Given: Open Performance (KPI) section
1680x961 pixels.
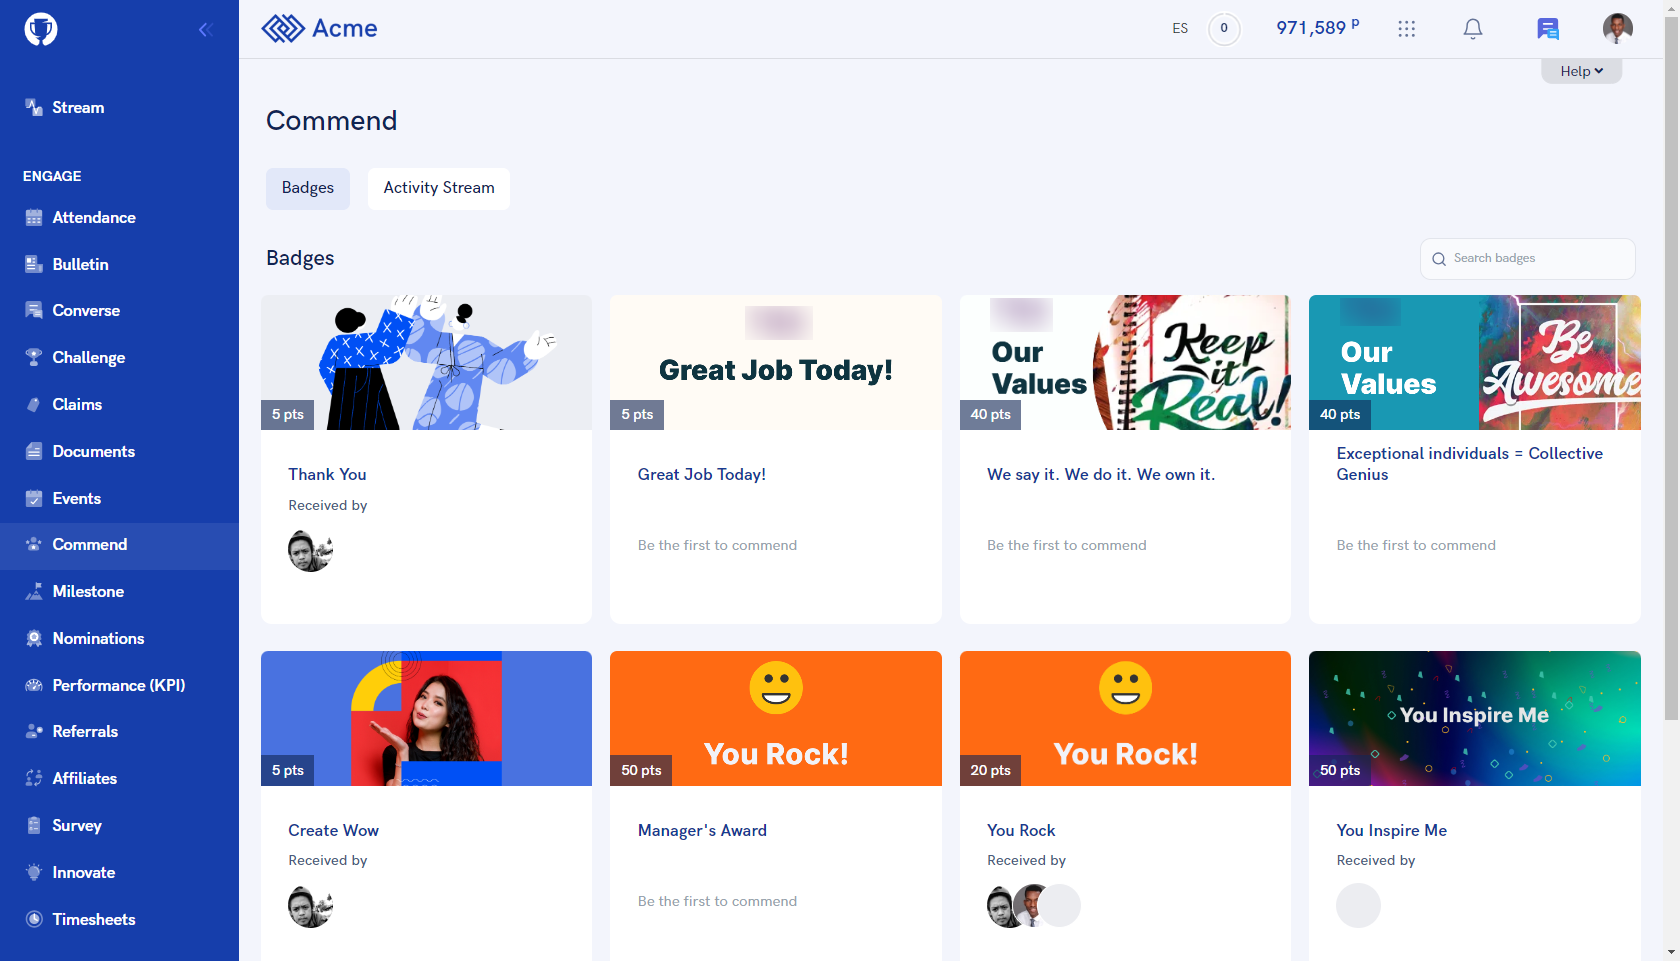Looking at the screenshot, I should (x=119, y=685).
